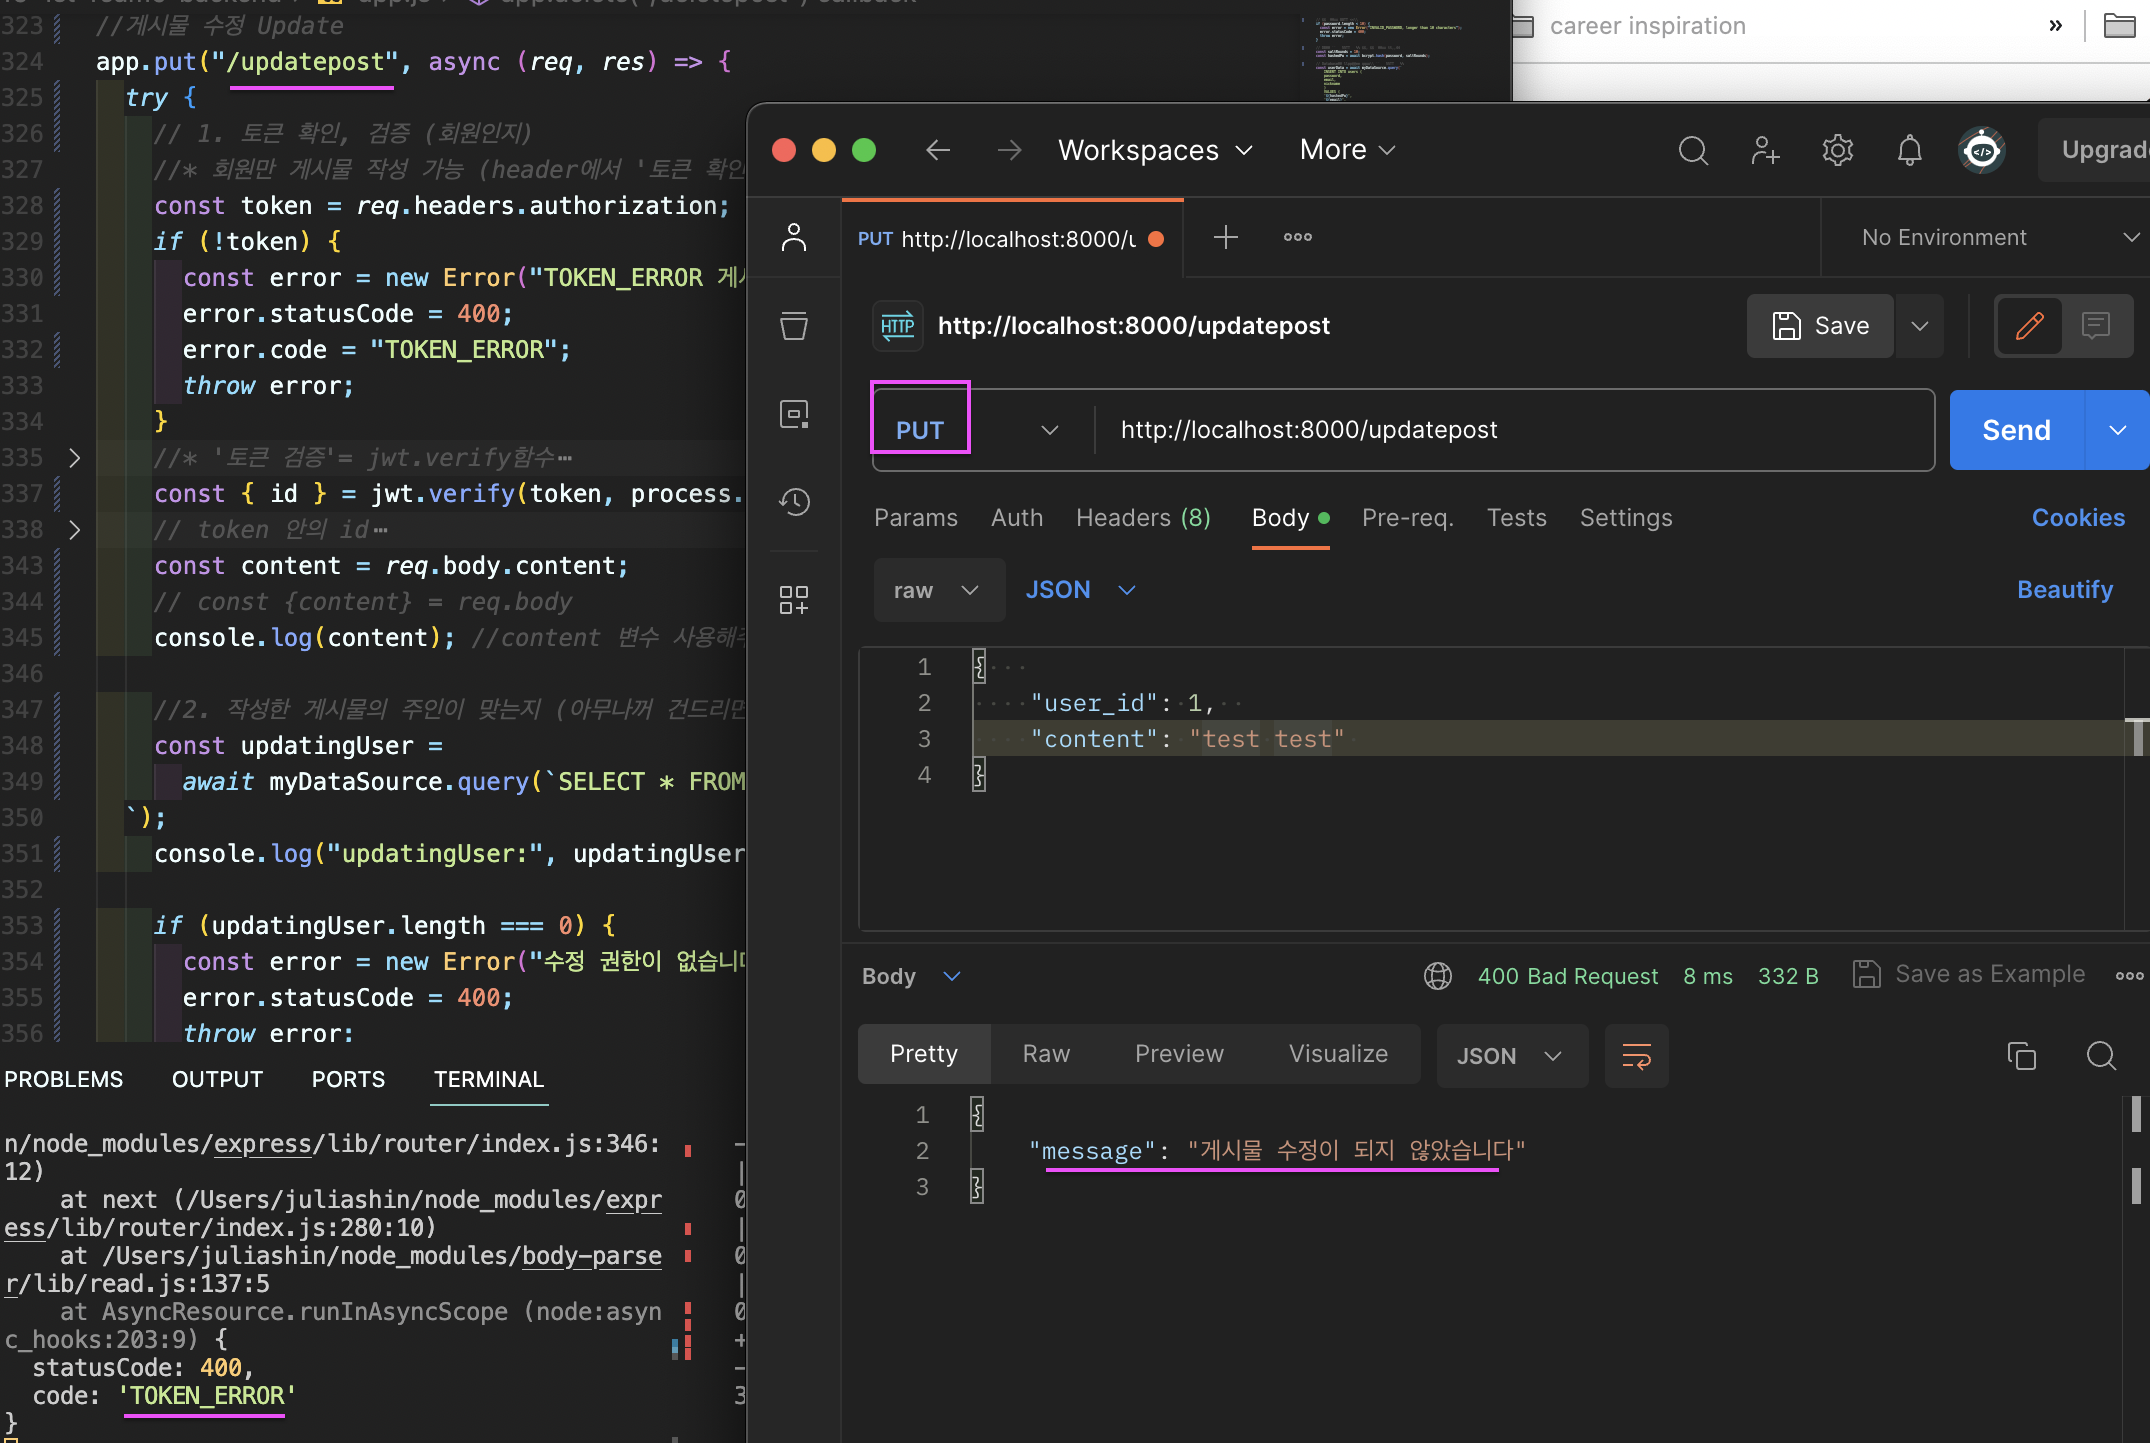The height and width of the screenshot is (1443, 2150).
Task: Open Collections trash sidebar icon
Action: tap(794, 326)
